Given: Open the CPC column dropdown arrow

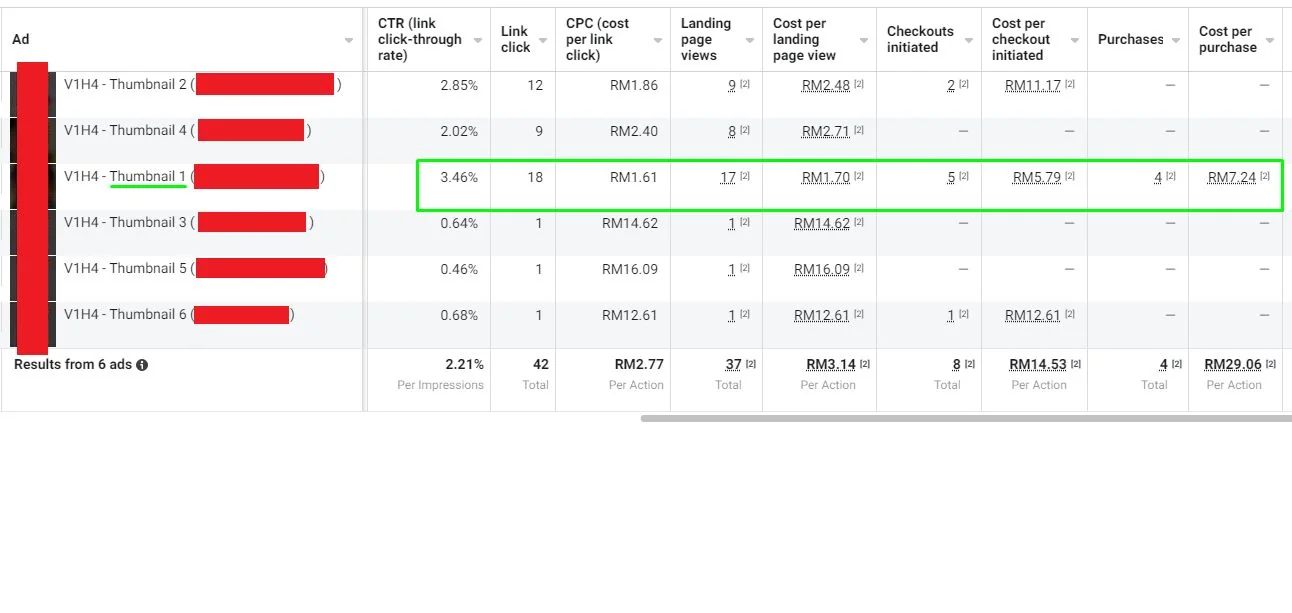Looking at the screenshot, I should pos(658,41).
